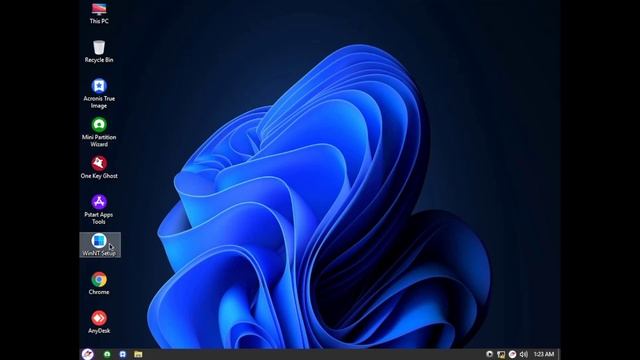Launch Mini Partition Wizard shortcut
Image resolution: width=640 pixels, height=360 pixels.
(99, 132)
